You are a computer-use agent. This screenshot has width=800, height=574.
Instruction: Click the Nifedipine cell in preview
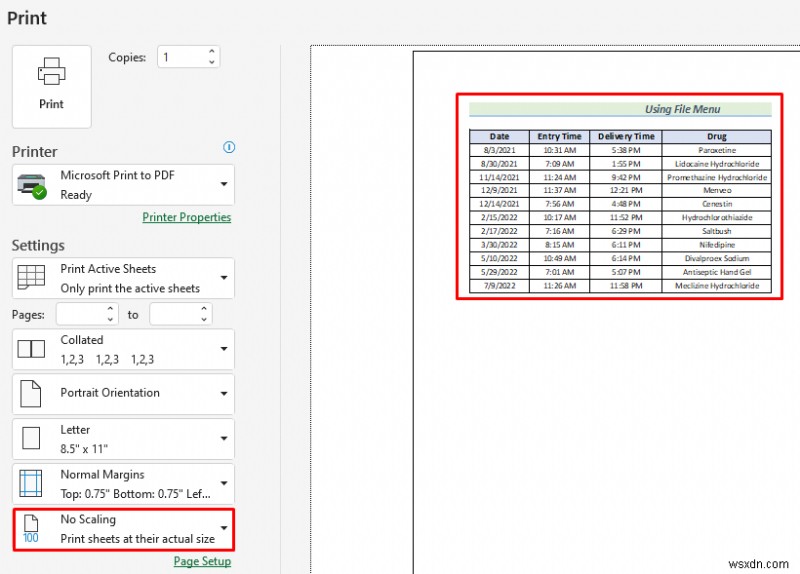[x=717, y=245]
